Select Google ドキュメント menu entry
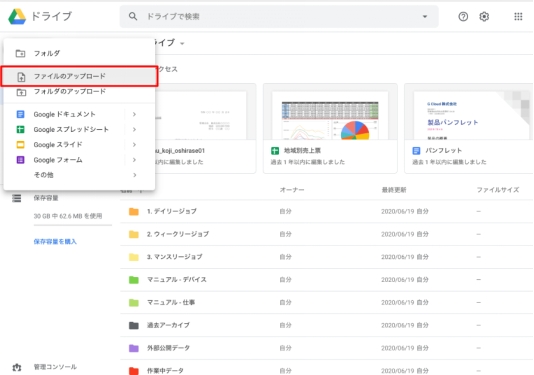Screen dimensions: 534x375 (x=79, y=114)
